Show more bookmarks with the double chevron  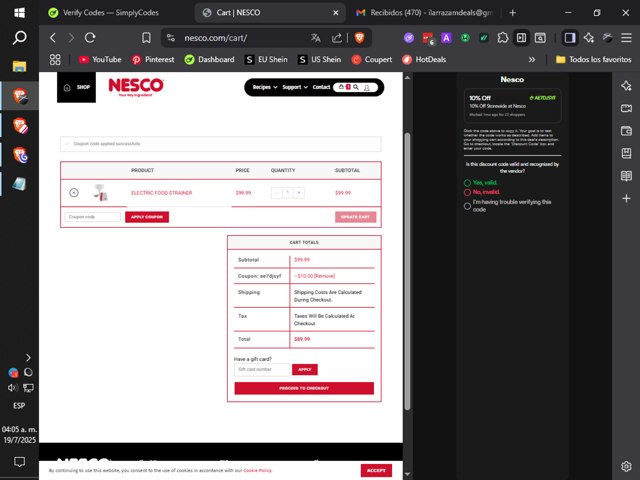point(531,60)
